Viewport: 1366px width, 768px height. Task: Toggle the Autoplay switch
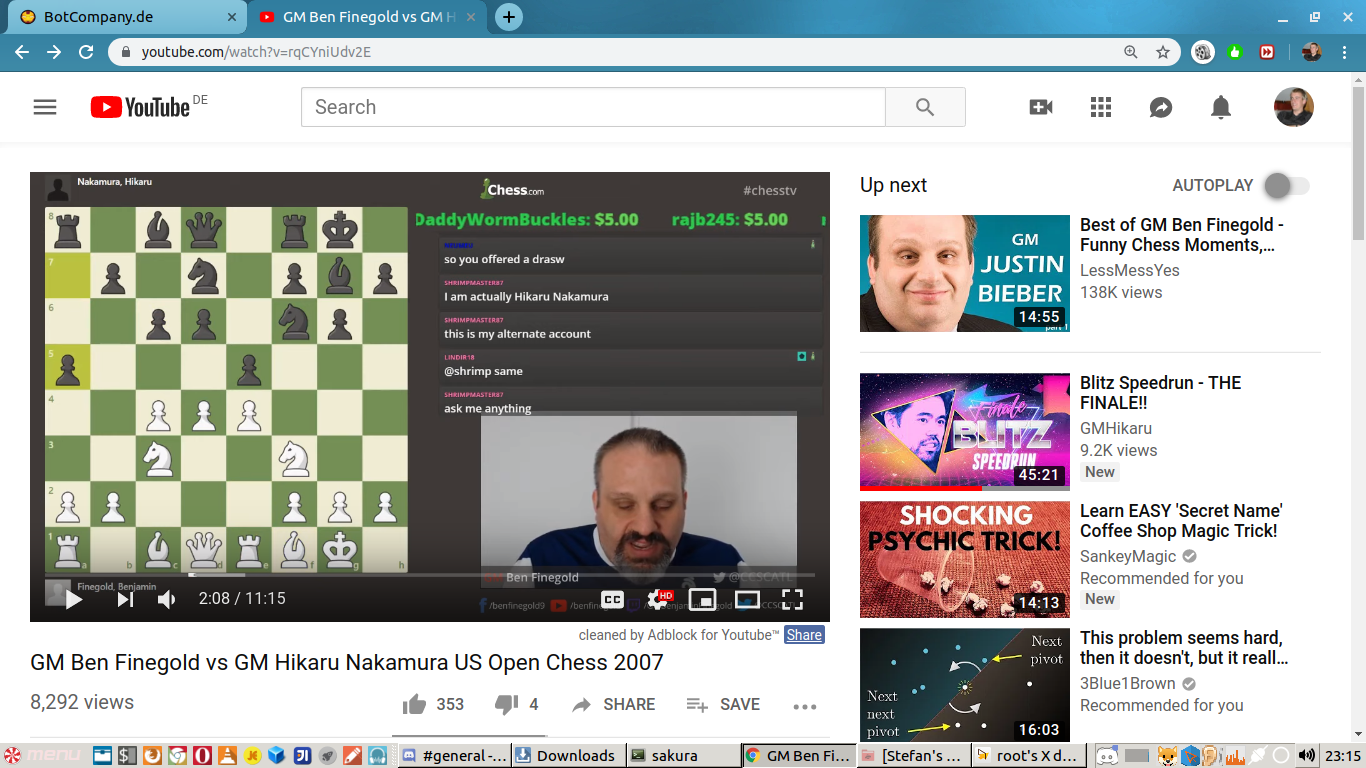pos(1285,185)
